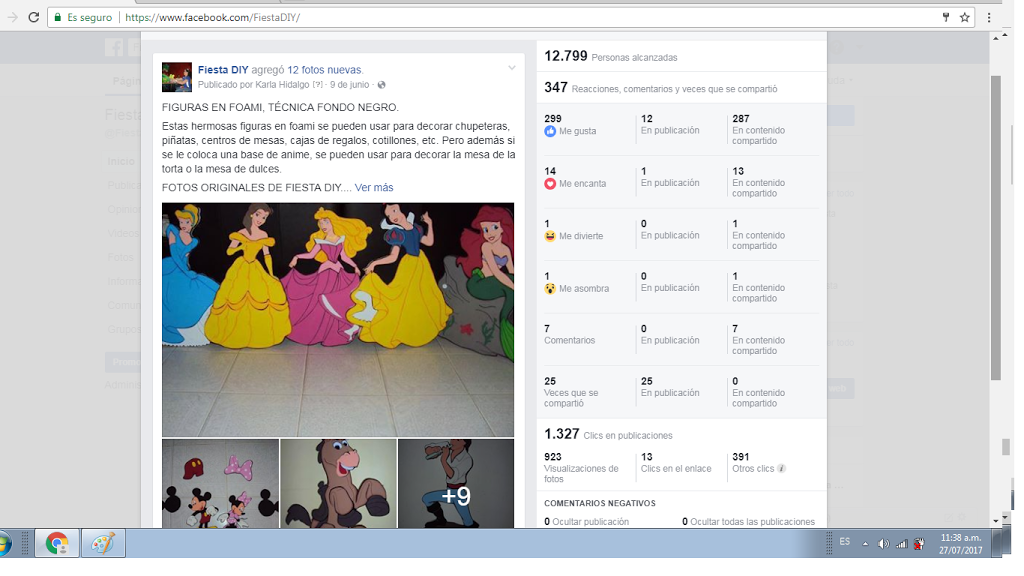Open the '+9' more photos thumbnail
Screen dimensions: 1024x576
click(x=456, y=483)
